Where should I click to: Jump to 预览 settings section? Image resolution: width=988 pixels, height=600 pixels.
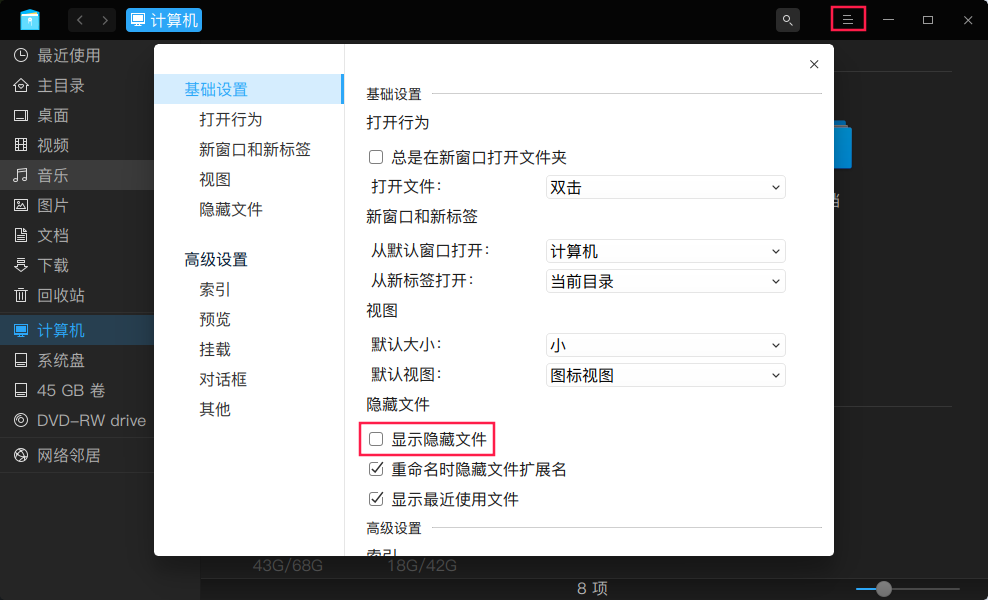[x=215, y=320]
